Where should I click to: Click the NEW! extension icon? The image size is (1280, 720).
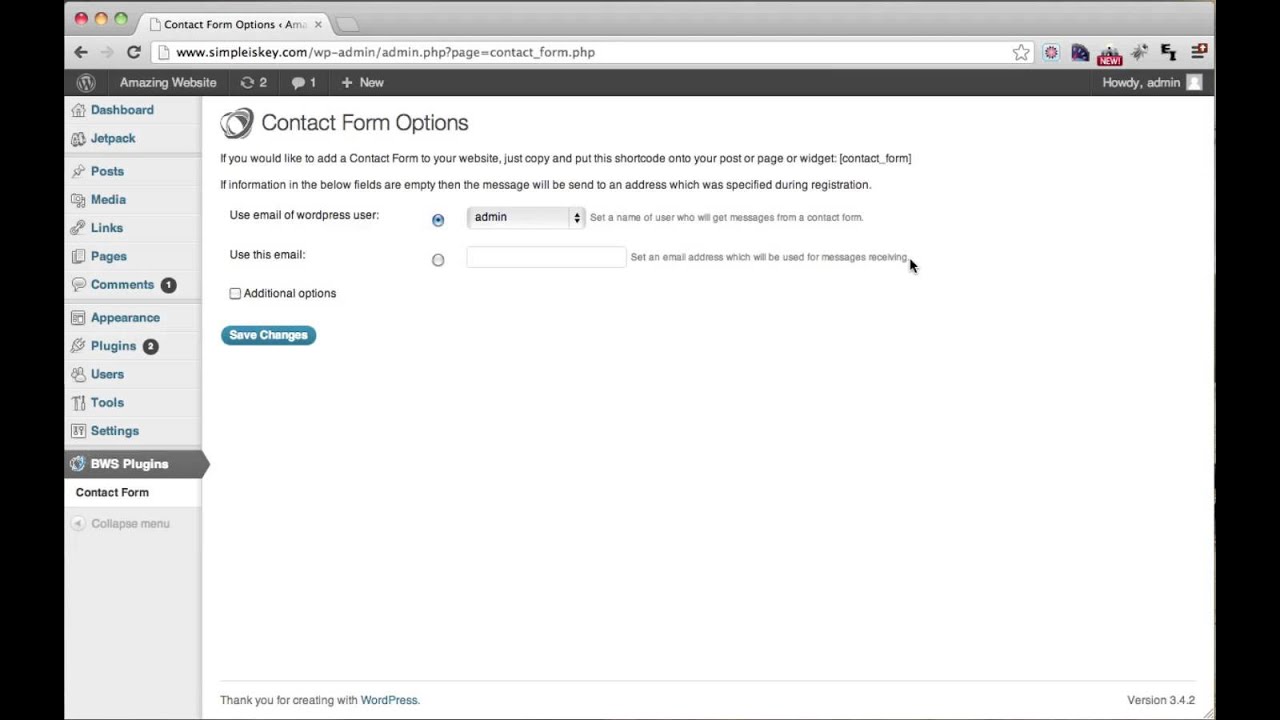click(1110, 54)
